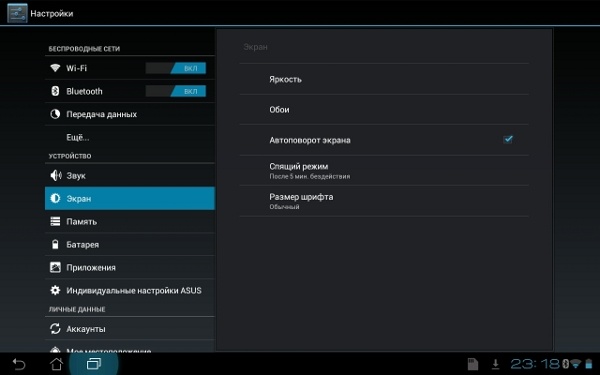Tap the Recent apps button

click(94, 364)
